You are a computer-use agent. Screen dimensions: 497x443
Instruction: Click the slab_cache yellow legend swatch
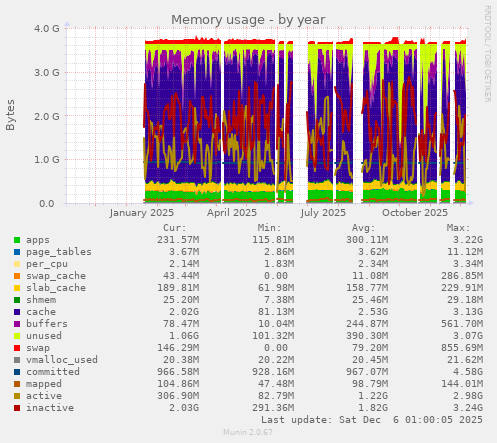coord(17,288)
